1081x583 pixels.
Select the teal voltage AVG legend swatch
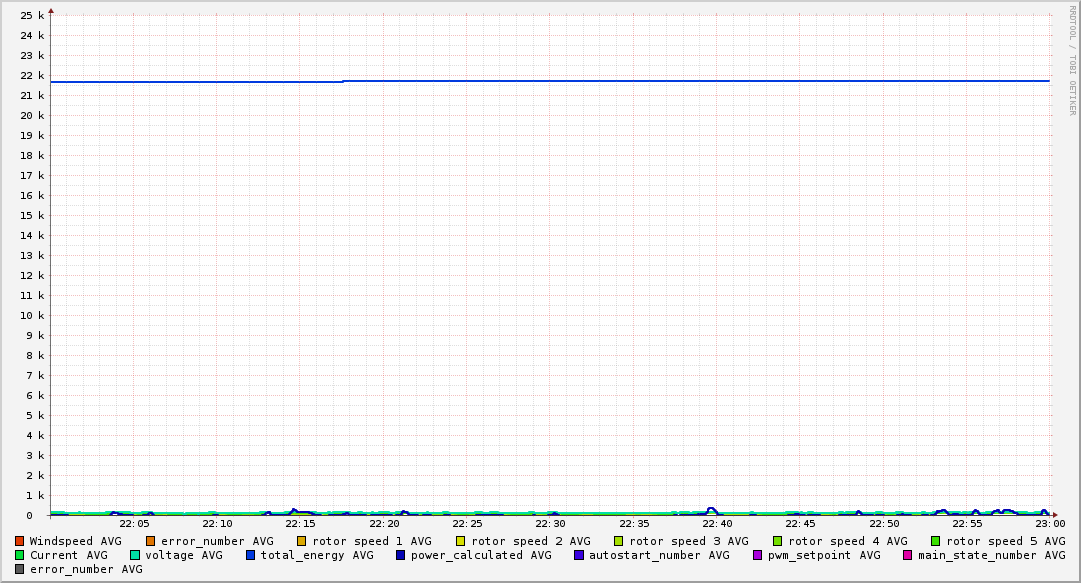pos(135,555)
